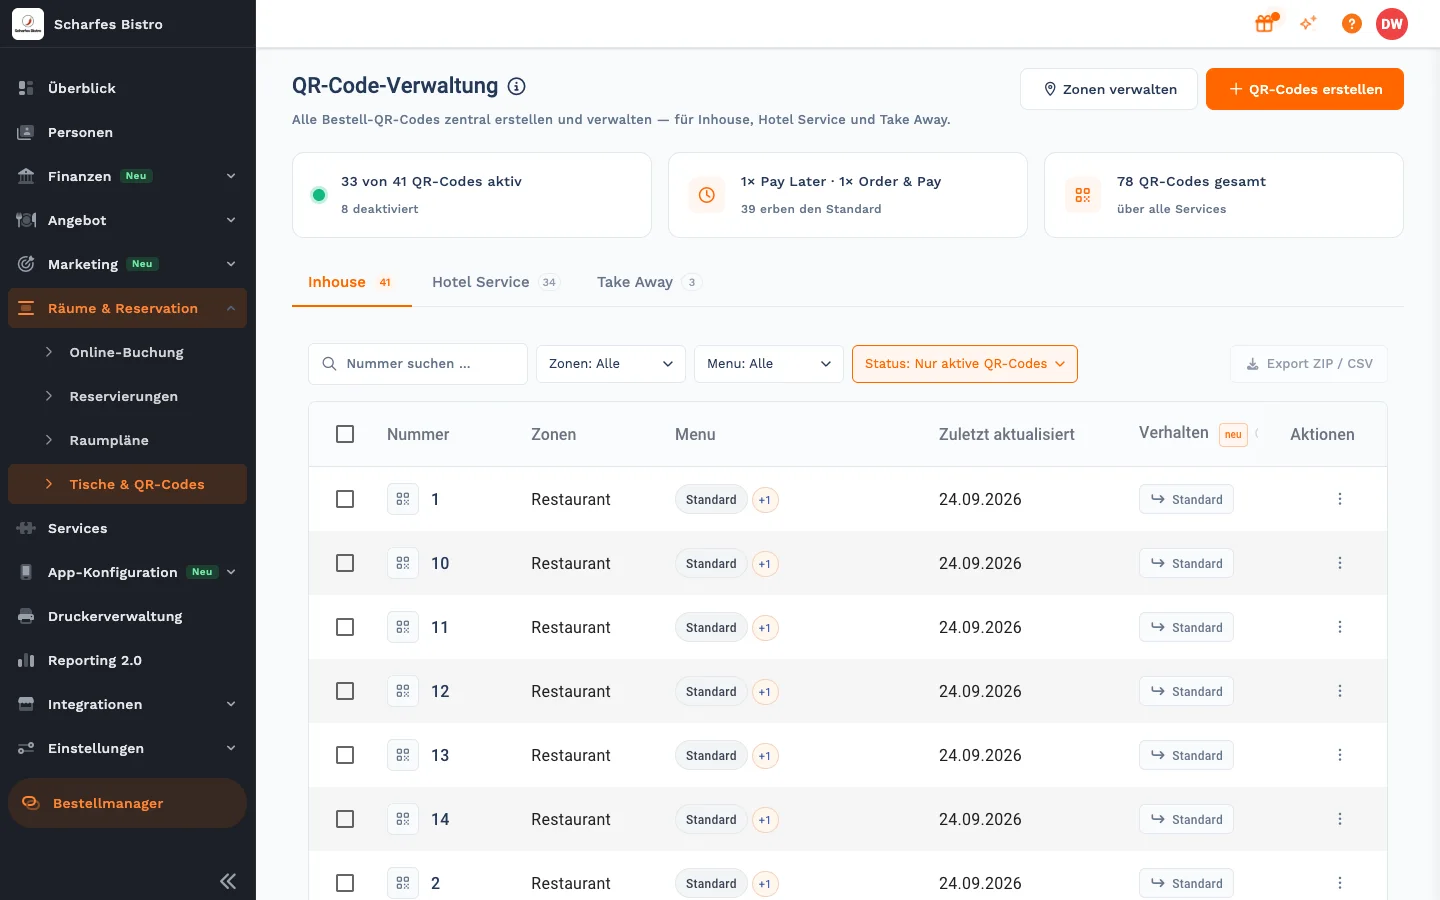This screenshot has width=1440, height=900.
Task: Click the Zonen verwalten button
Action: tap(1109, 89)
